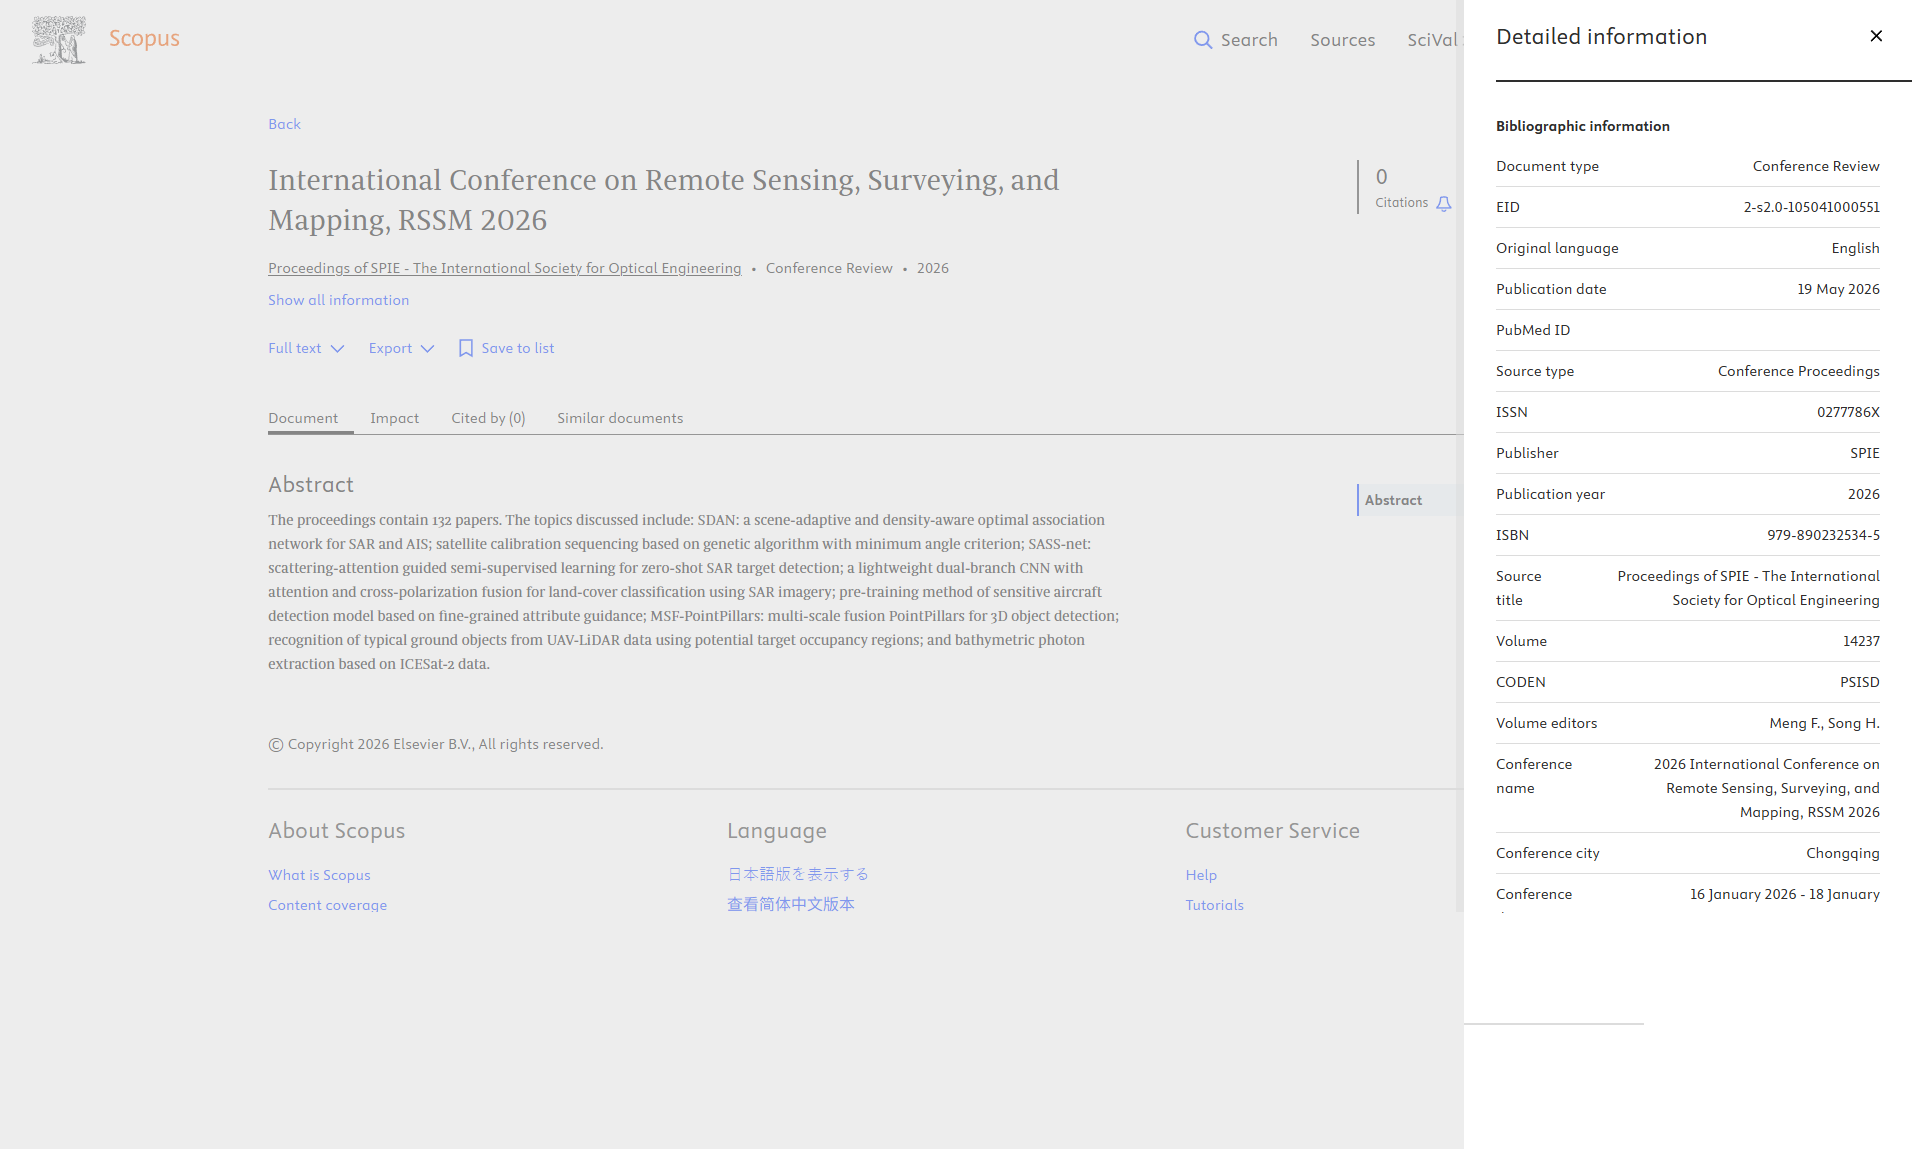Click the Elsevier tree logo

(x=59, y=40)
